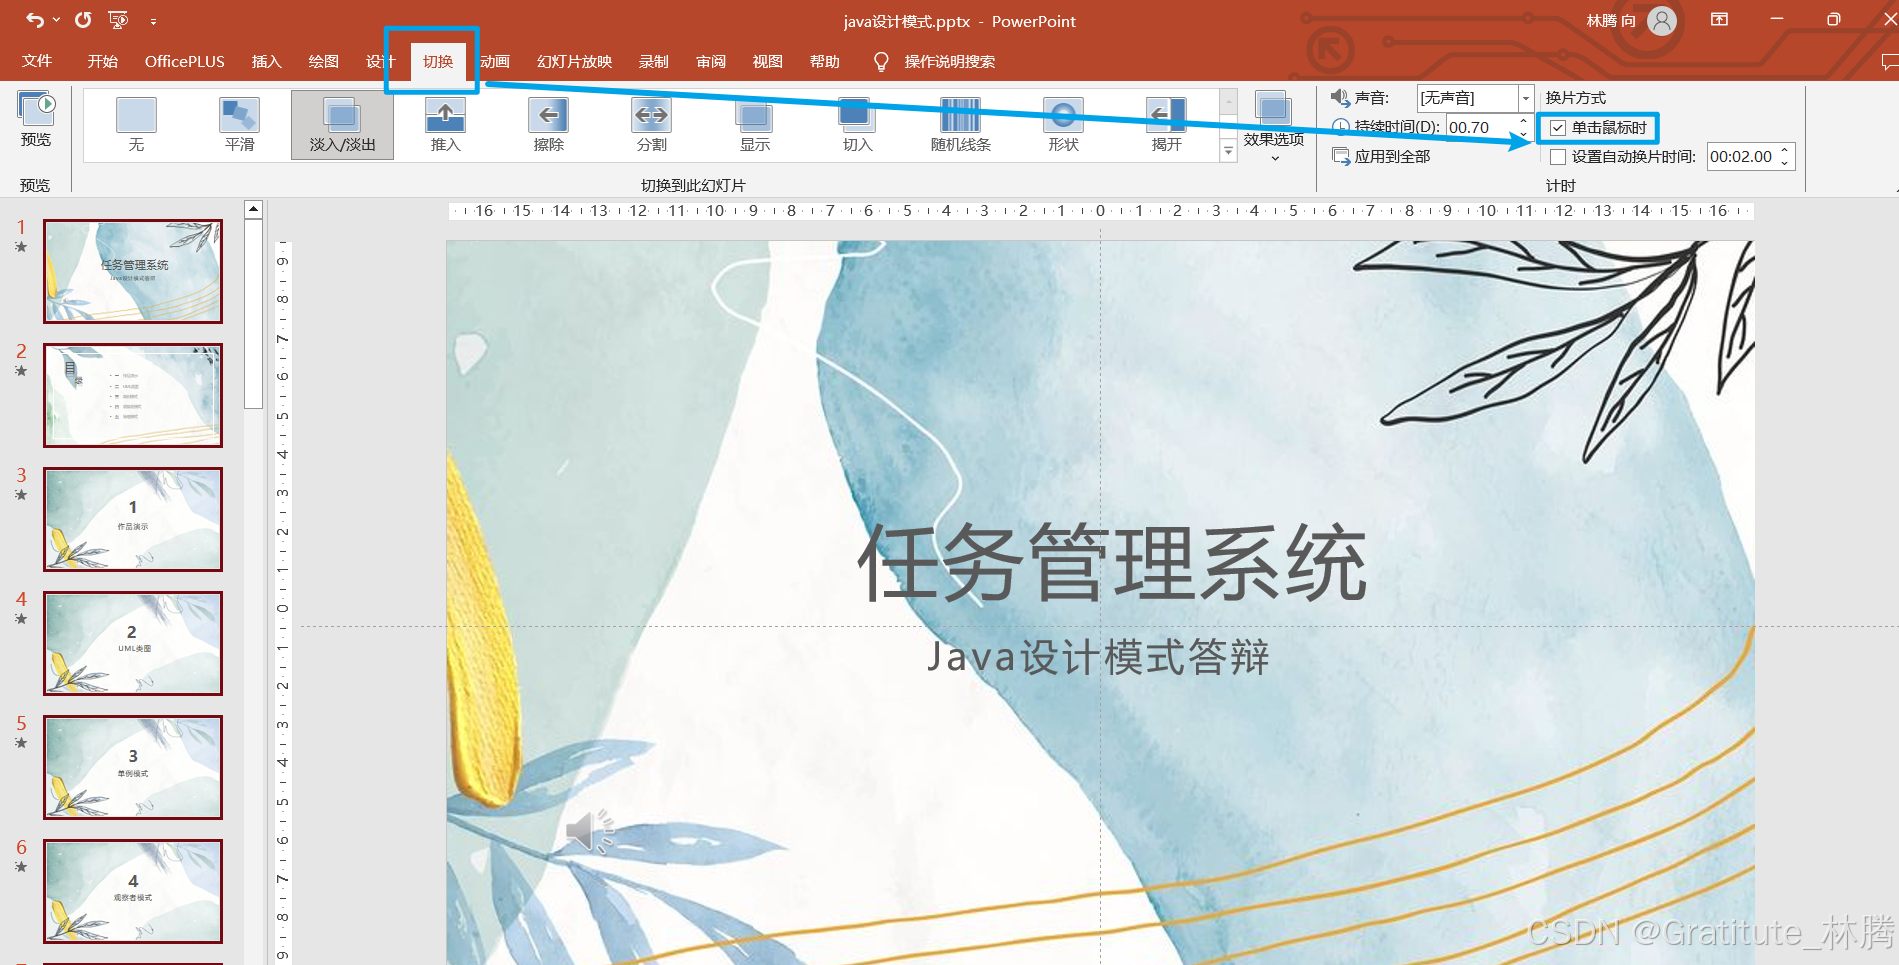The image size is (1899, 965).
Task: Select the Random Bars (随机线条) transition
Action: (960, 125)
